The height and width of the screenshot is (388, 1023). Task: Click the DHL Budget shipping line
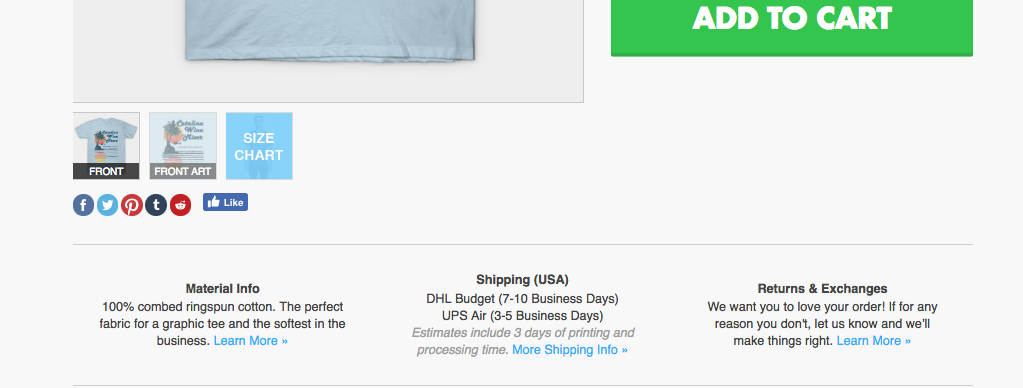(x=522, y=299)
